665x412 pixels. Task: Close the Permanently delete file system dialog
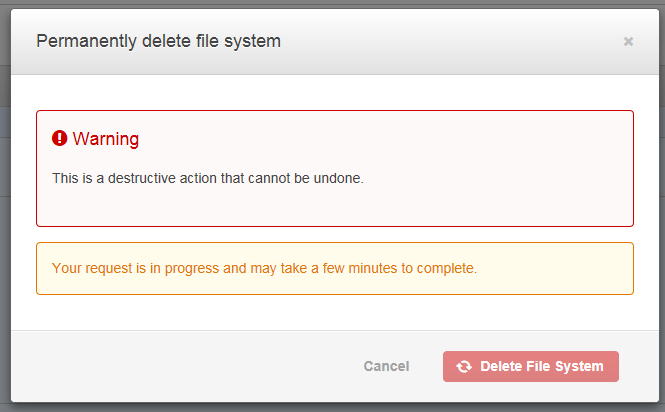click(628, 42)
